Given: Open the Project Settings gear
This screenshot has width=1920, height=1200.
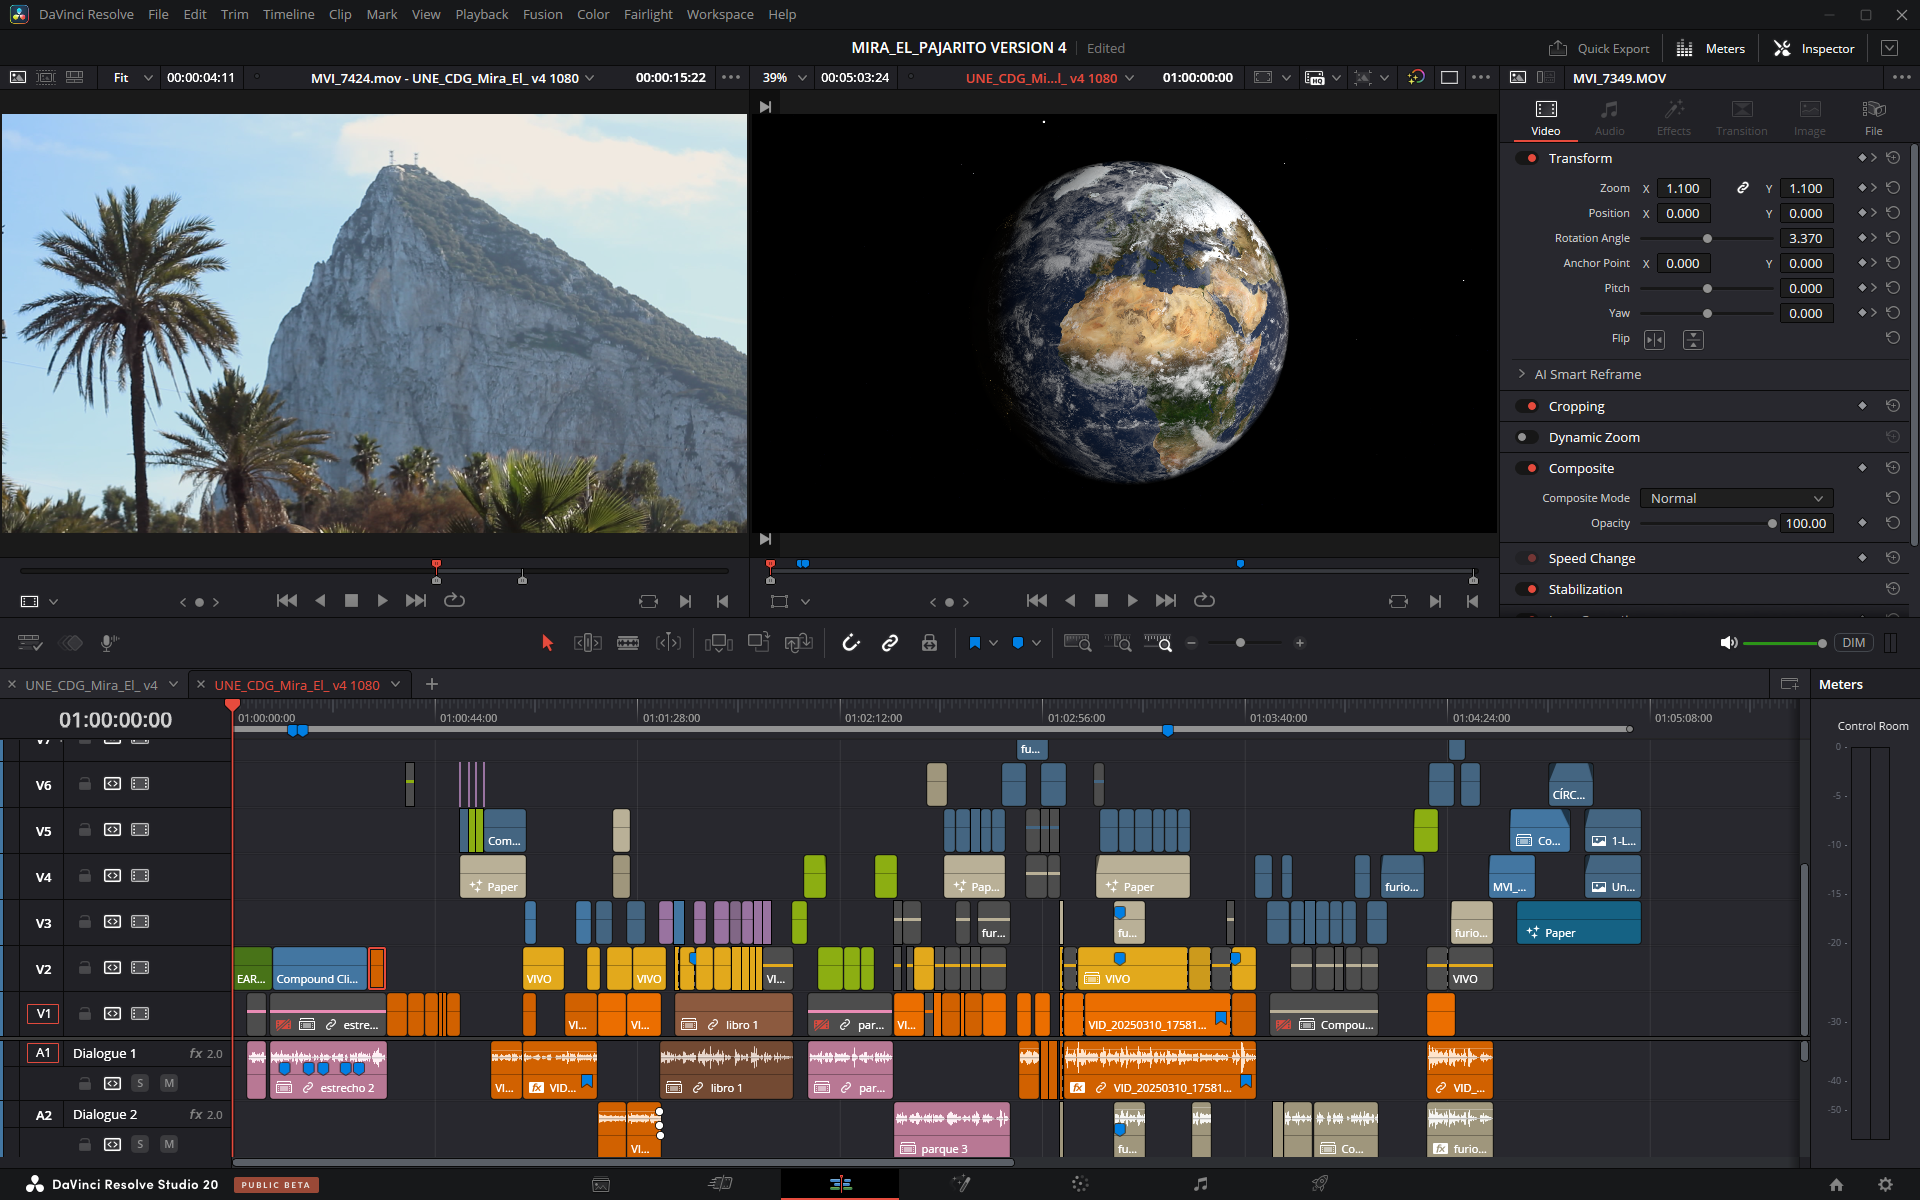Looking at the screenshot, I should pyautogui.click(x=1885, y=1184).
